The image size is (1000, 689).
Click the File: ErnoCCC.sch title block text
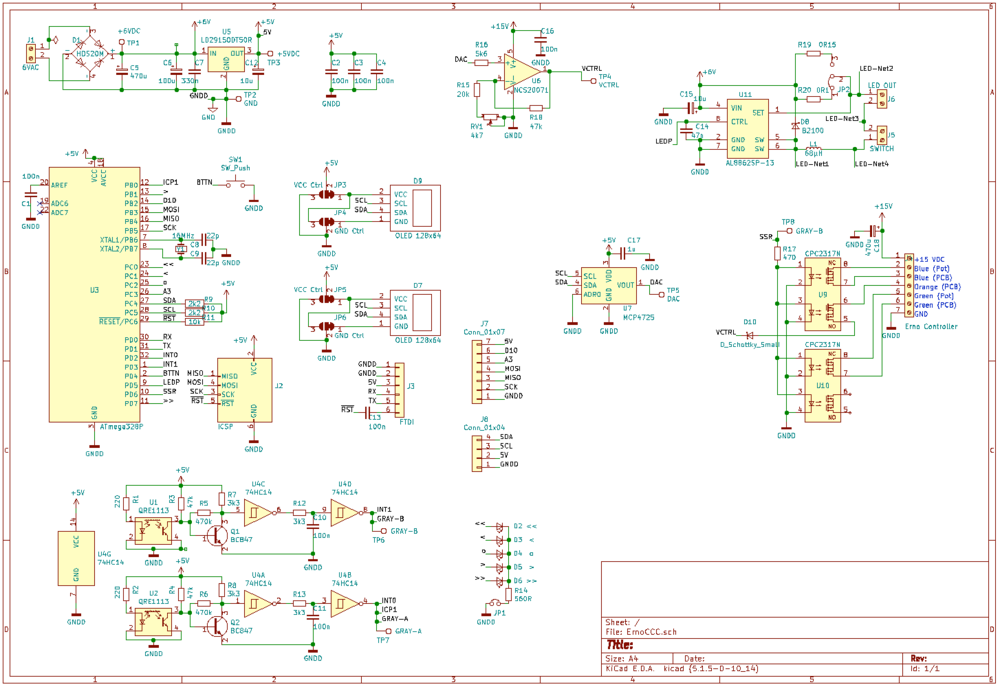[x=641, y=632]
